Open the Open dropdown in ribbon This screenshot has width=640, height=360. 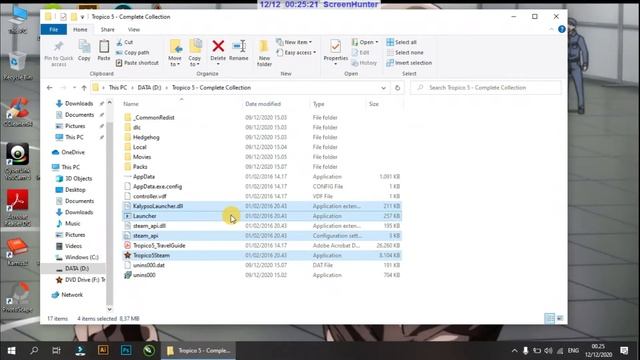365,42
